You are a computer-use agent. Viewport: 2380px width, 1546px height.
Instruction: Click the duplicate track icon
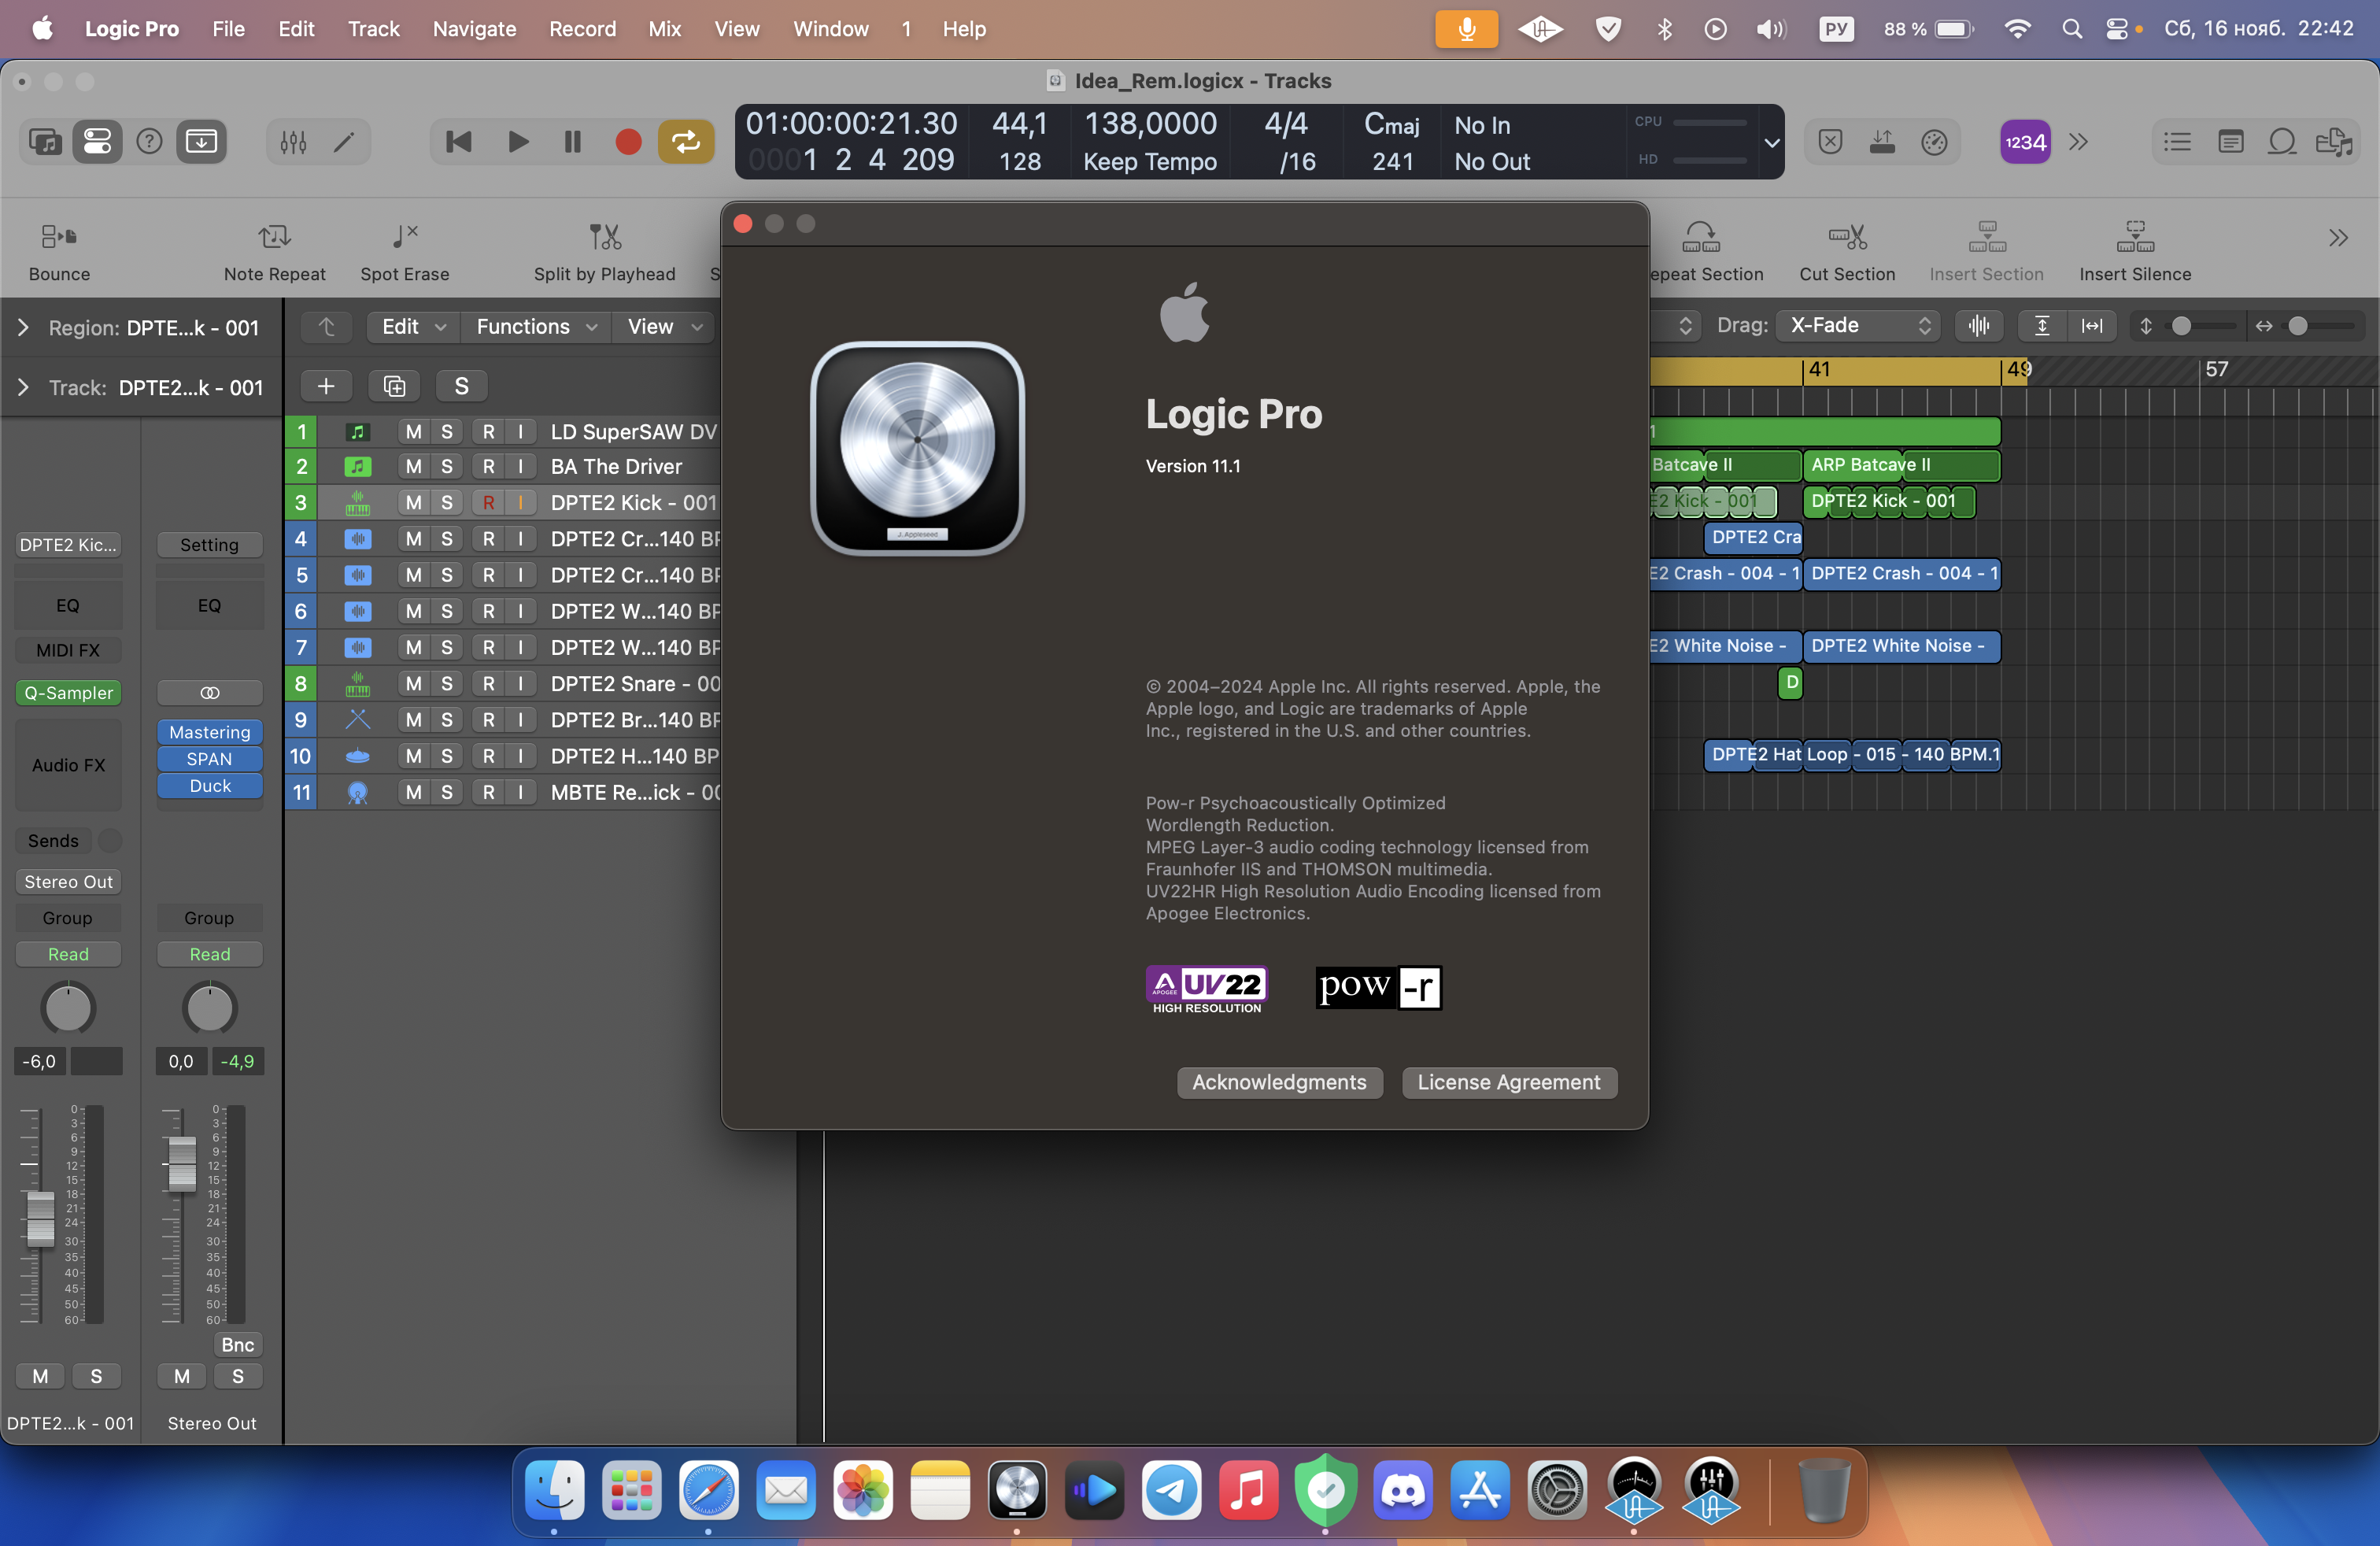394,386
